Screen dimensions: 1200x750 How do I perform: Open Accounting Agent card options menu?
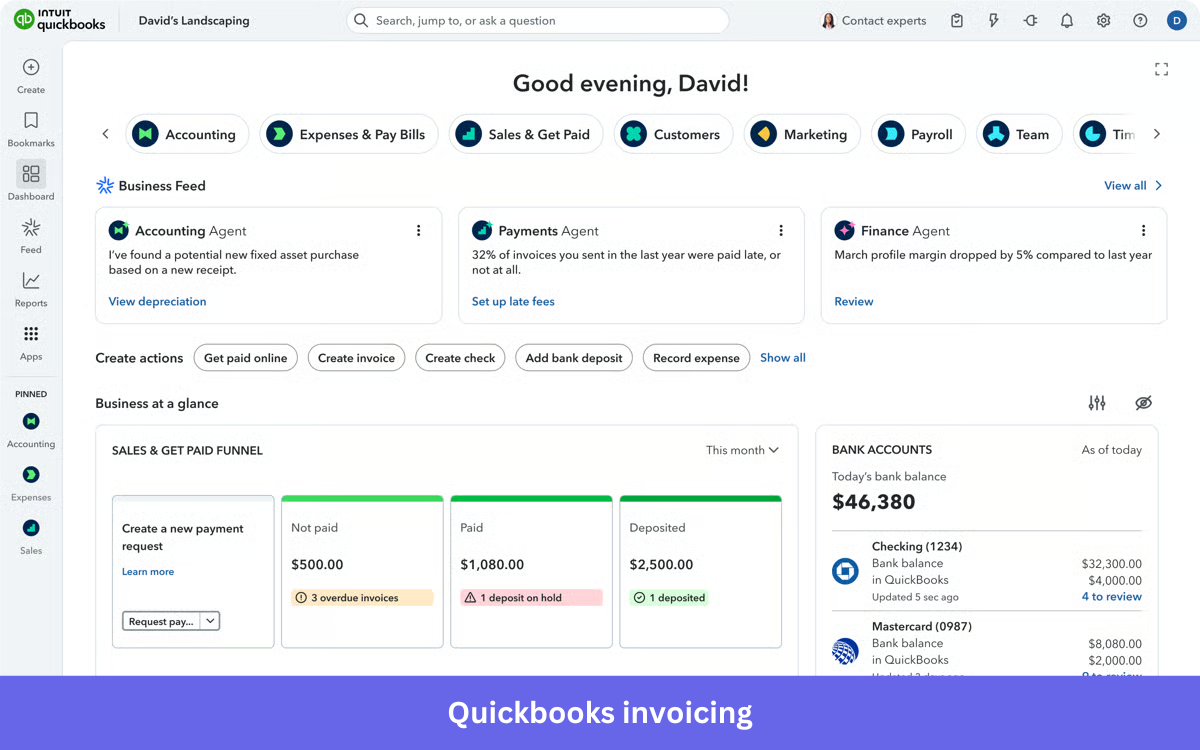tap(419, 230)
